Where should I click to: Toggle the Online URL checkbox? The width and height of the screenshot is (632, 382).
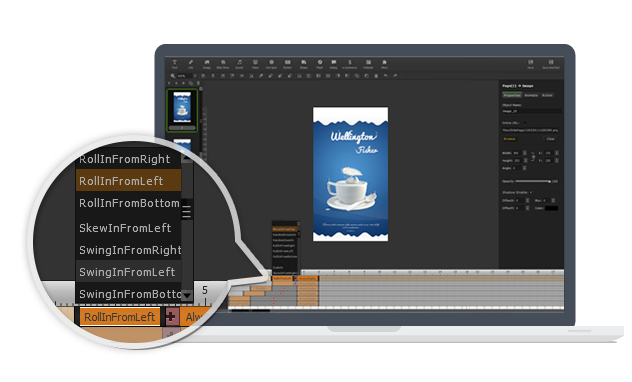pos(524,122)
